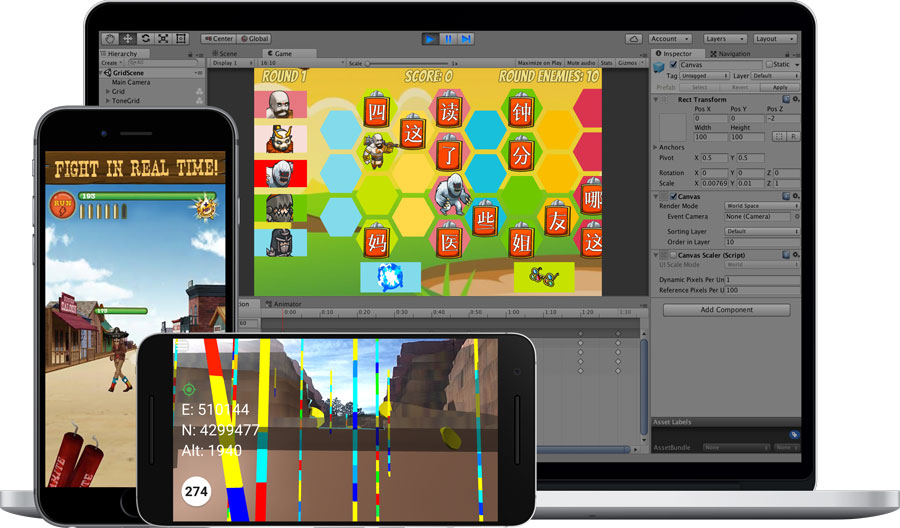The height and width of the screenshot is (528, 900).
Task: Click the Add Component button
Action: (727, 309)
